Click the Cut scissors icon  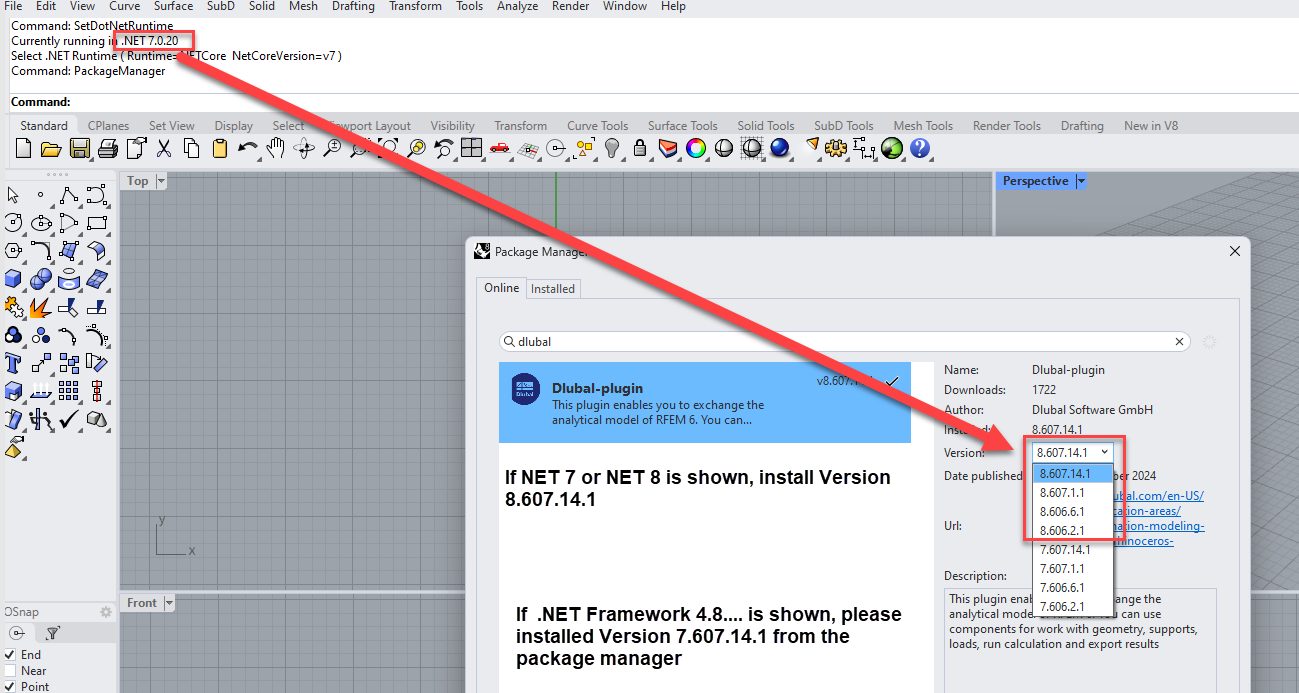pyautogui.click(x=164, y=149)
